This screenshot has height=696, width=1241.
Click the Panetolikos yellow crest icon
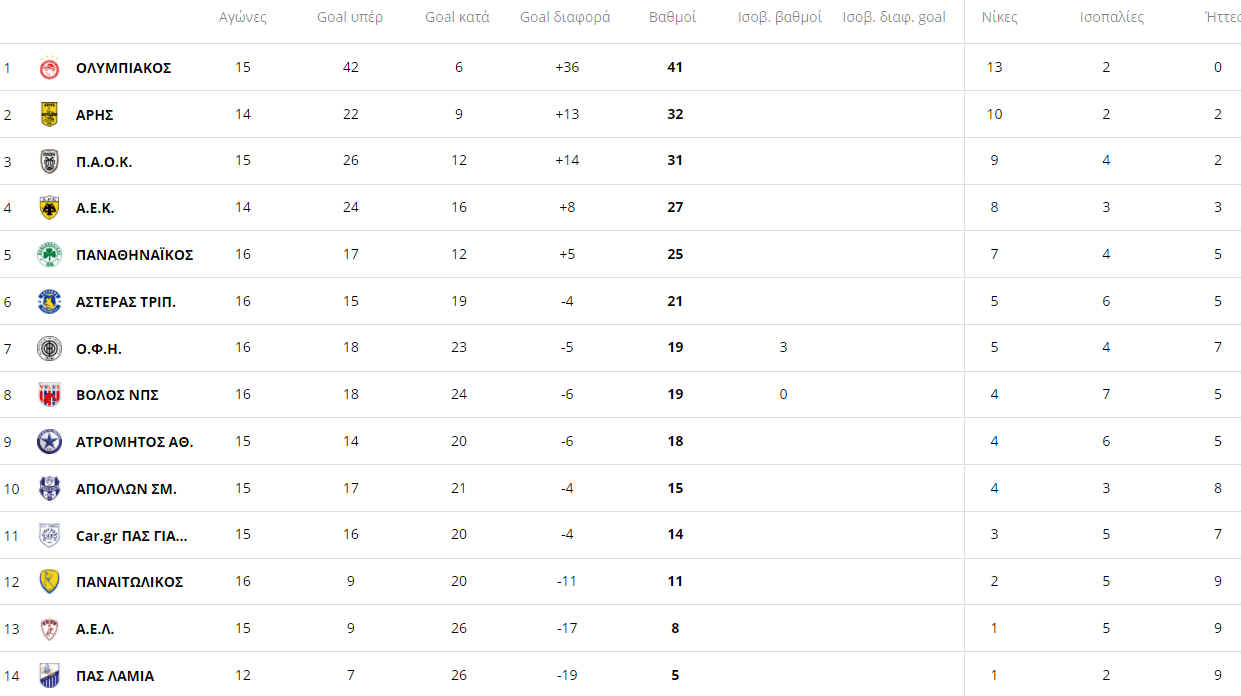coord(49,581)
